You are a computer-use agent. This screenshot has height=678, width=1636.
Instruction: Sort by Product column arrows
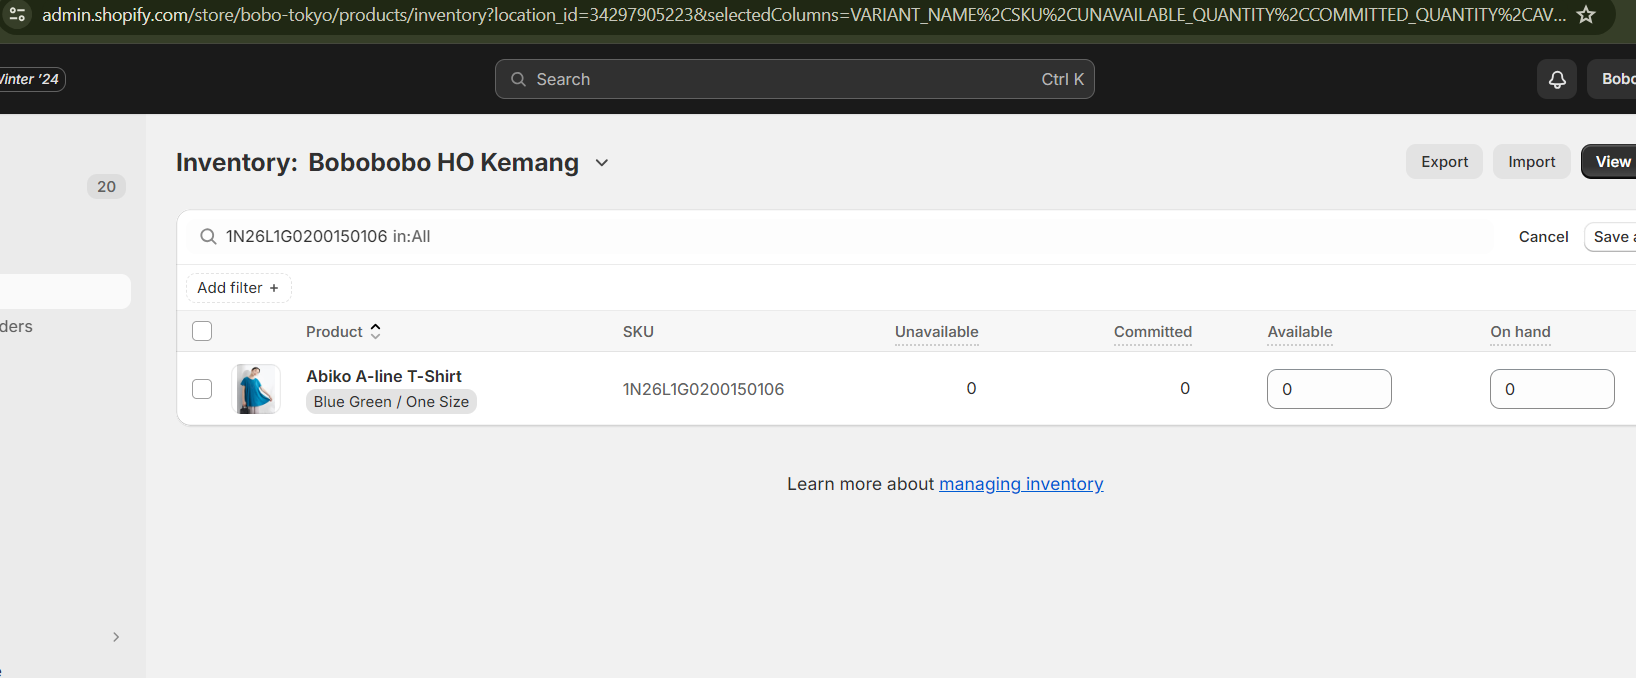click(376, 331)
